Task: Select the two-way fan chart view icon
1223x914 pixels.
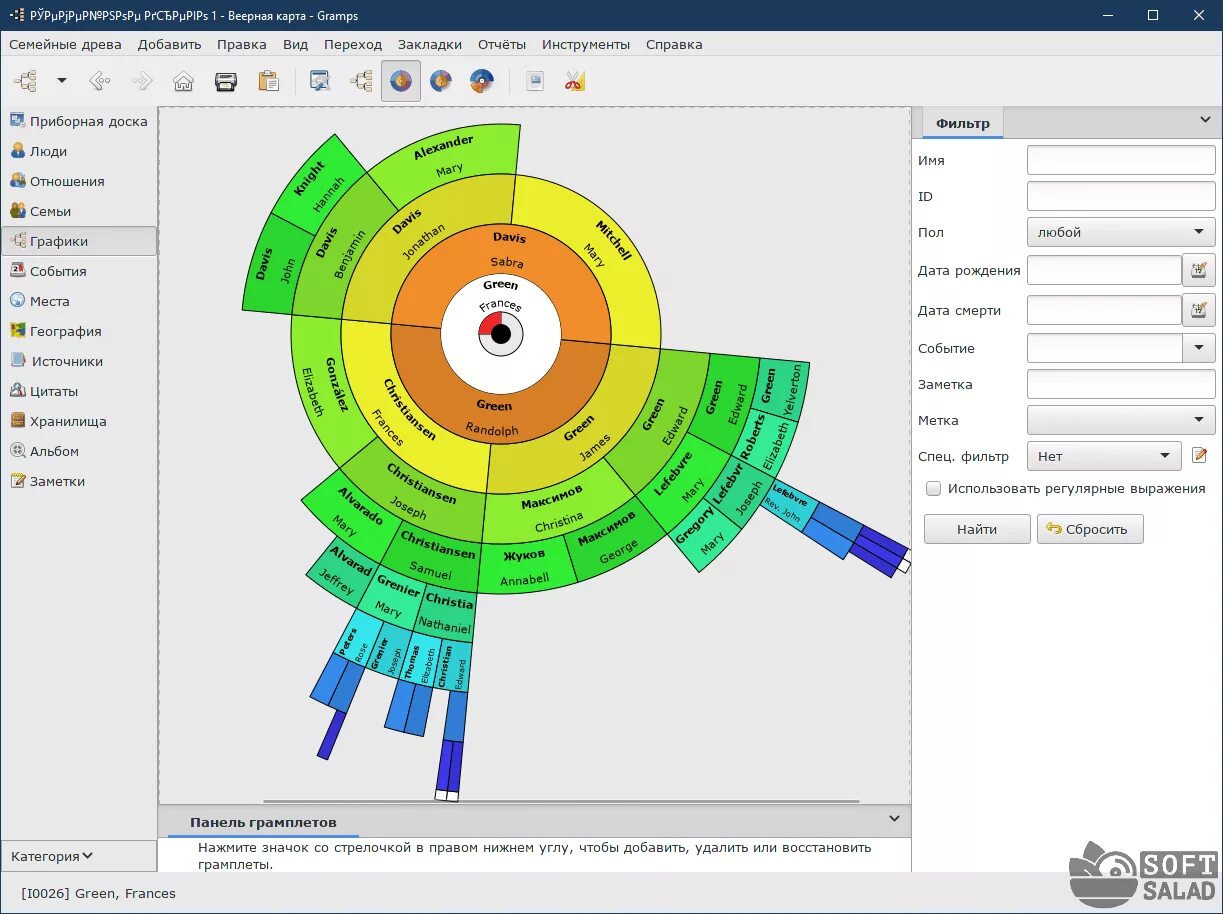Action: [x=482, y=81]
